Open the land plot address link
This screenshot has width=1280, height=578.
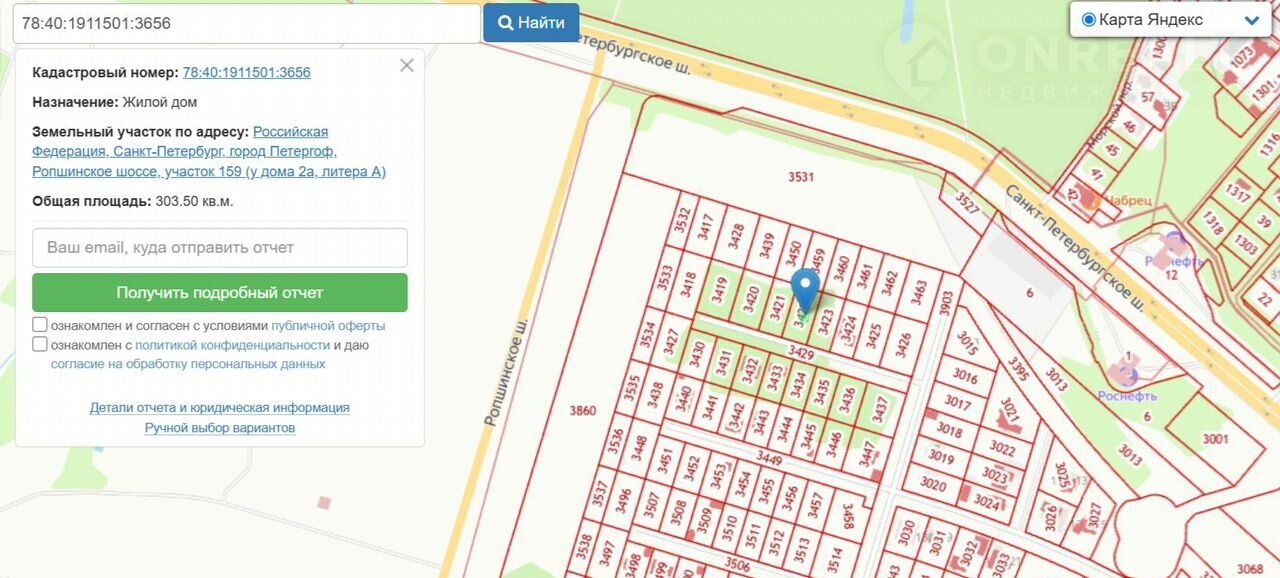pos(209,152)
